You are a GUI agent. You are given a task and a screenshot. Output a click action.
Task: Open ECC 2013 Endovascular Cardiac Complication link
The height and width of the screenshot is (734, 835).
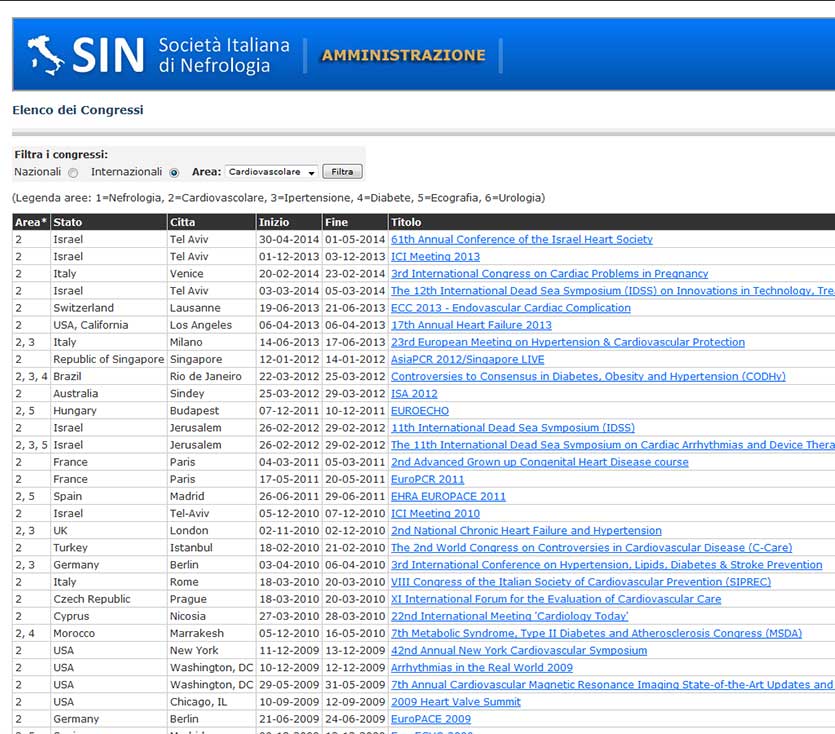[511, 308]
